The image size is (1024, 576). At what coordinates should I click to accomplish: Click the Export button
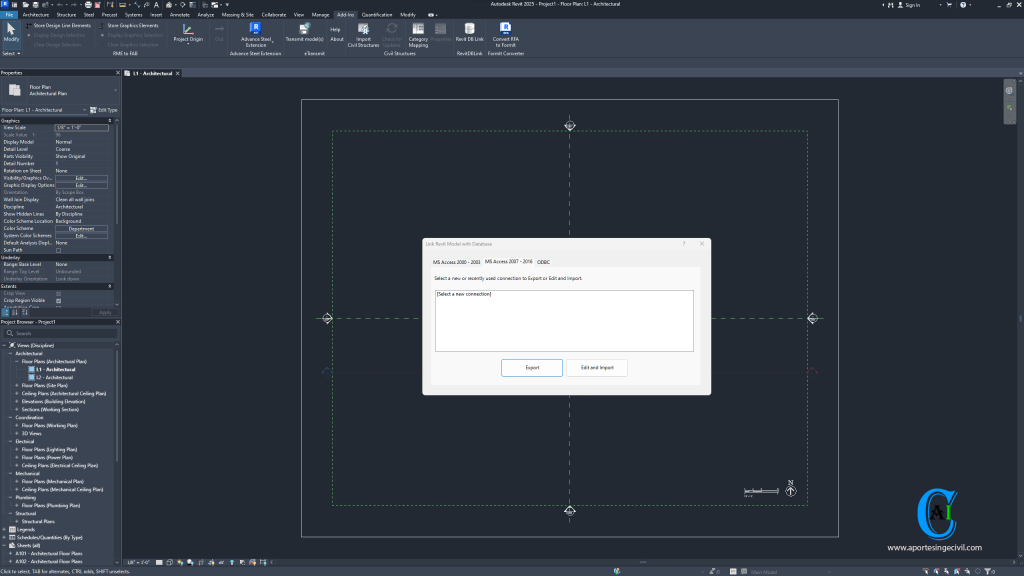coord(531,367)
